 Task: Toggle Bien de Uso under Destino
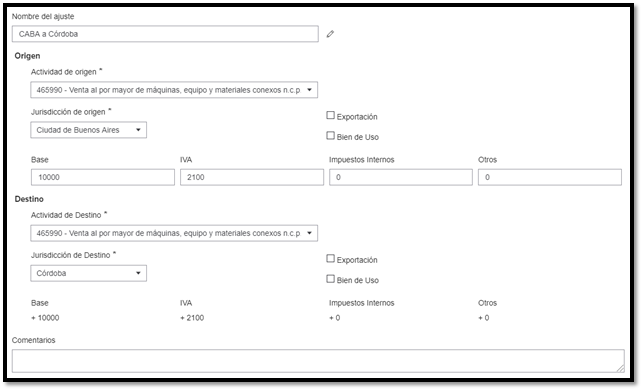331,279
